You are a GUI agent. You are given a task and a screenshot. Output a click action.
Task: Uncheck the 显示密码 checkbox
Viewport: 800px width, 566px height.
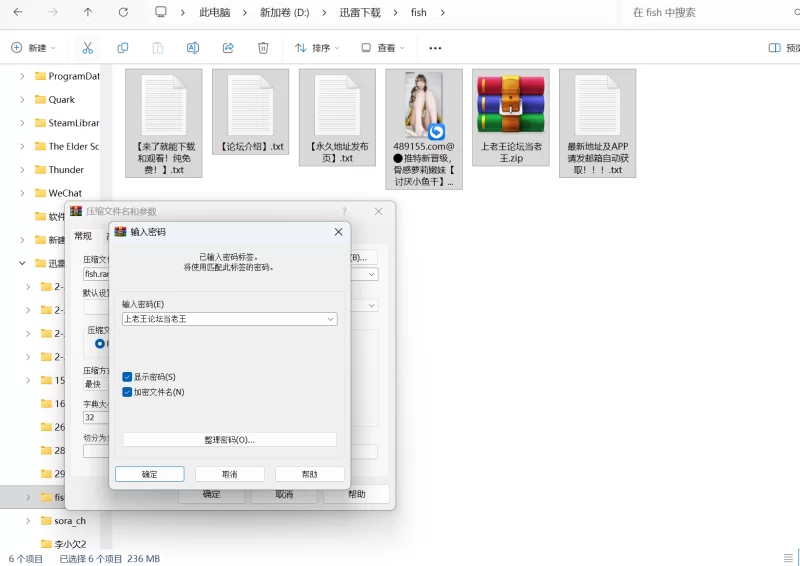pyautogui.click(x=127, y=377)
